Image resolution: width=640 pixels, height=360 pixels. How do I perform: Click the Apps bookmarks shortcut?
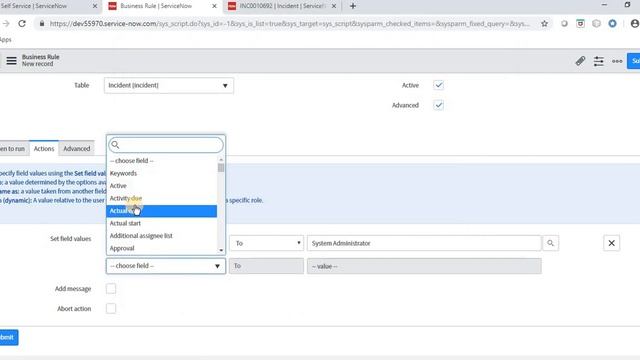pyautogui.click(x=5, y=40)
